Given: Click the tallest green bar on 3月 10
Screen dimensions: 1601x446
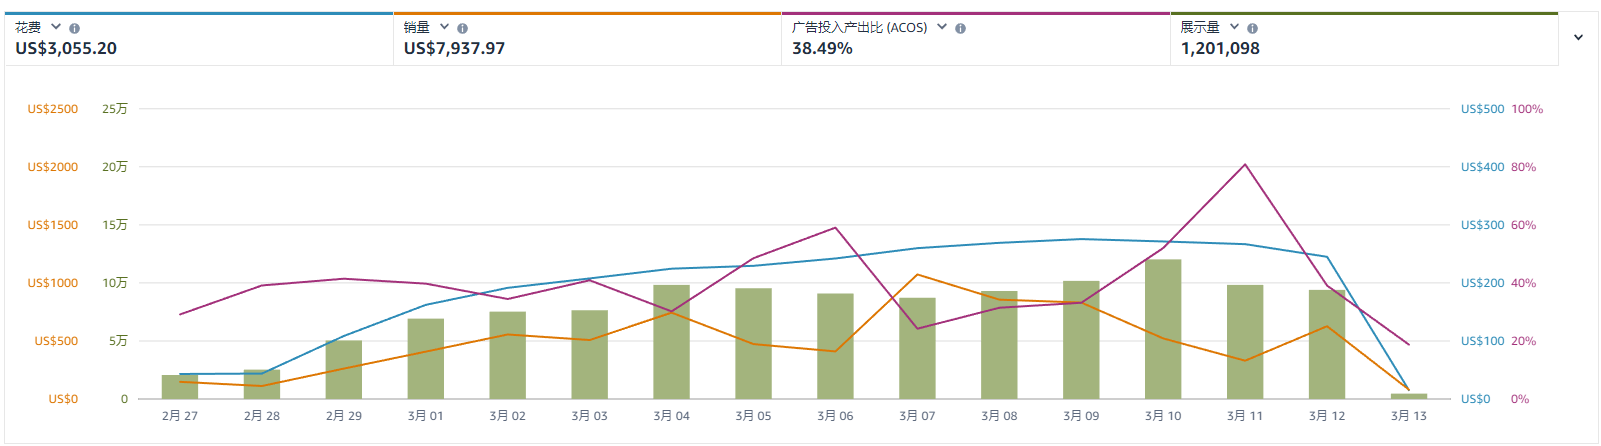Looking at the screenshot, I should click(1163, 330).
